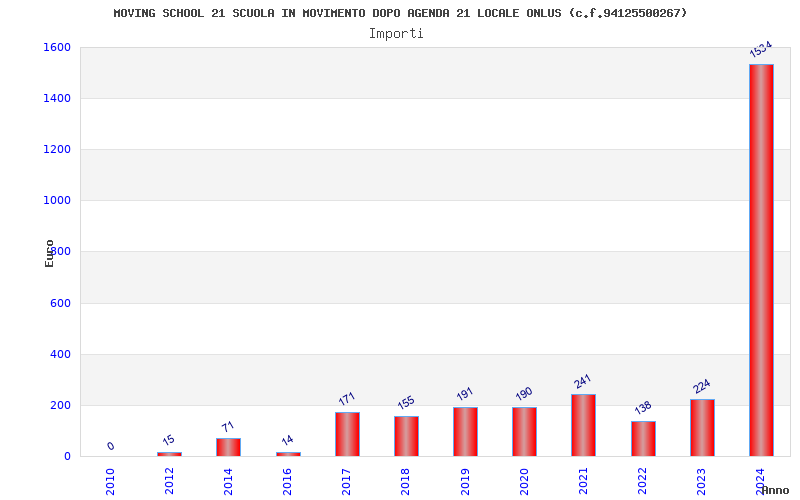Click the MOVING SCHOOL 21 chart title
800x500 pixels.
[x=400, y=13]
